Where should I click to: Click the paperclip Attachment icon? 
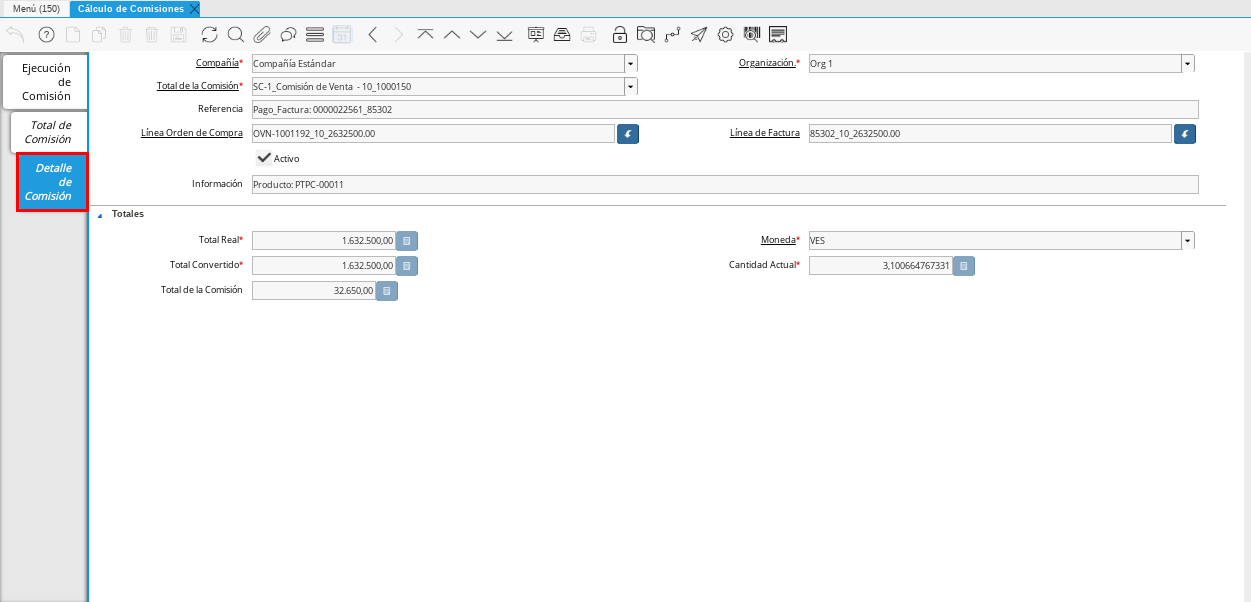coord(262,35)
